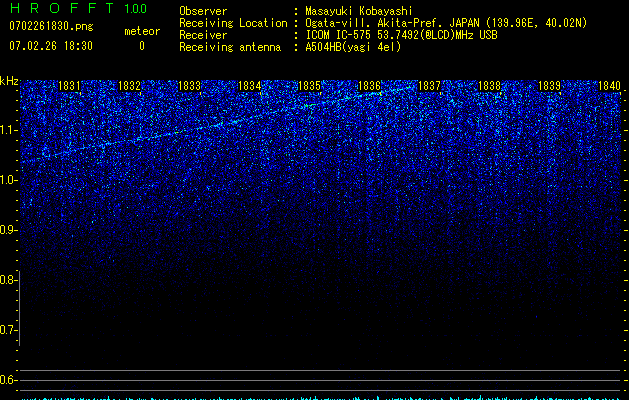Click the 1.1 frequency axis label
629x400 pixels.
pyautogui.click(x=9, y=130)
